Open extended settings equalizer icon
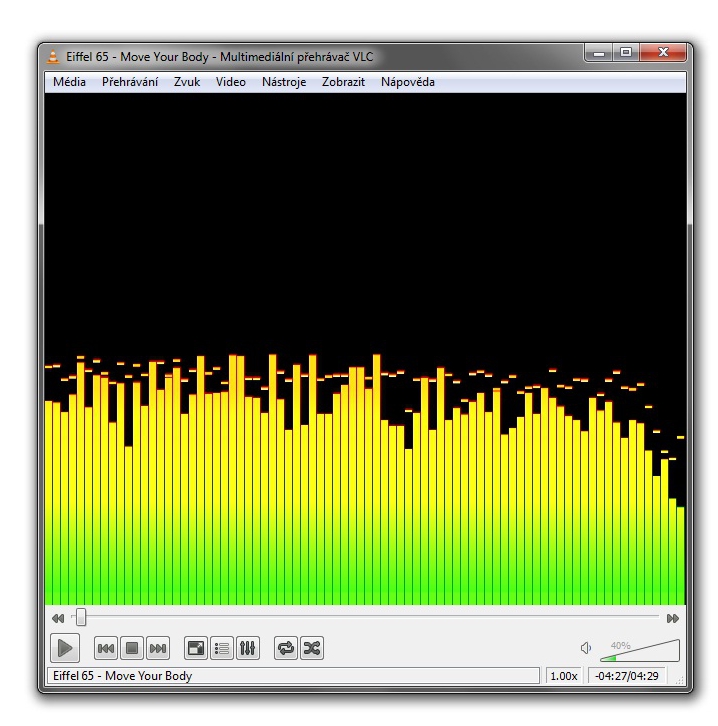Screen dimensions: 718x726 (248, 648)
